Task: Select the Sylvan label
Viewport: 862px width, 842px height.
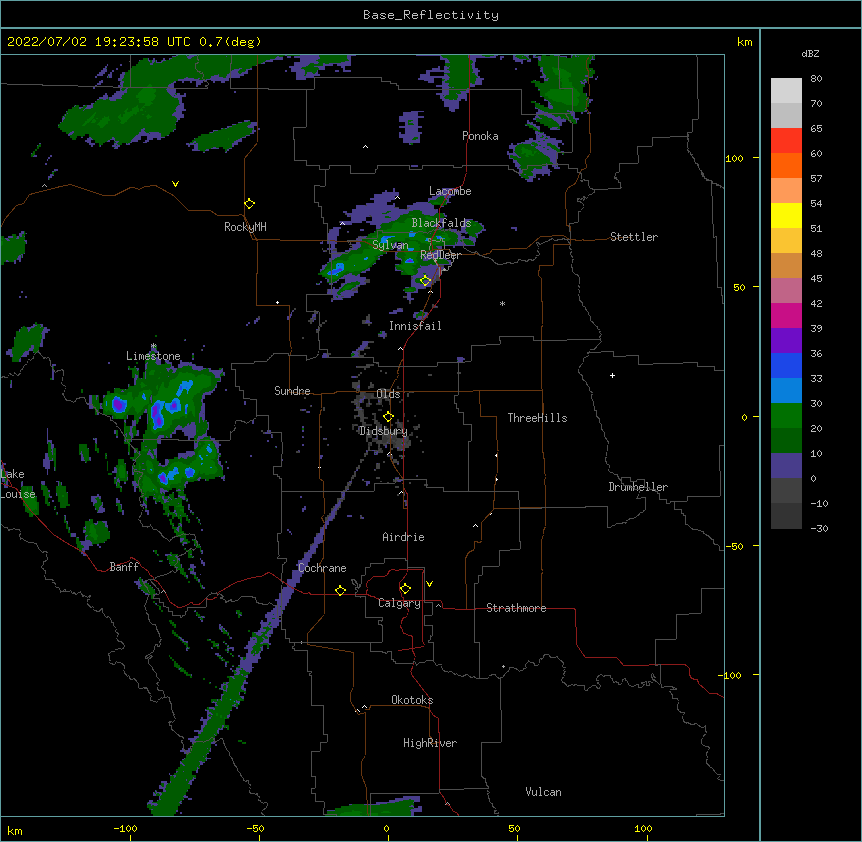Action: 390,245
